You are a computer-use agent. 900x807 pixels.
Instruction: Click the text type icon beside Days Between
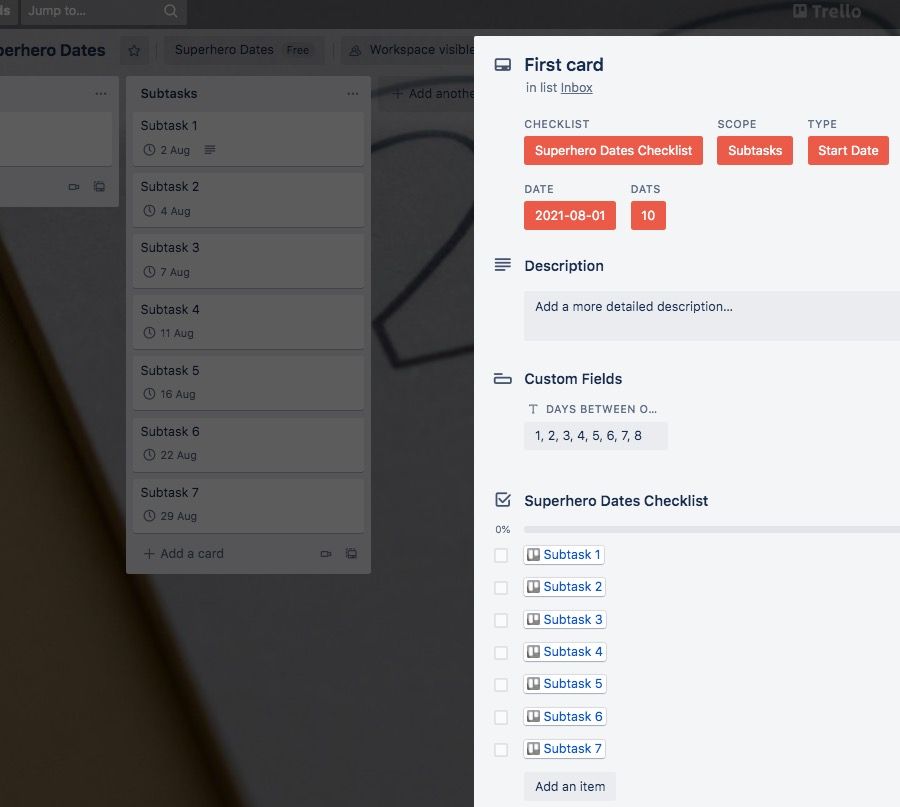(533, 409)
